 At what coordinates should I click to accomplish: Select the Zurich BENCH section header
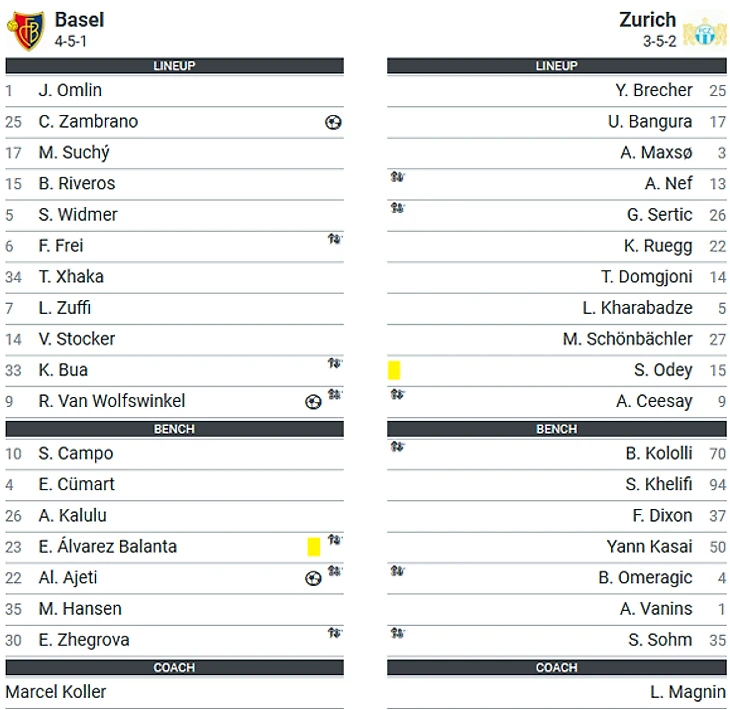(556, 429)
